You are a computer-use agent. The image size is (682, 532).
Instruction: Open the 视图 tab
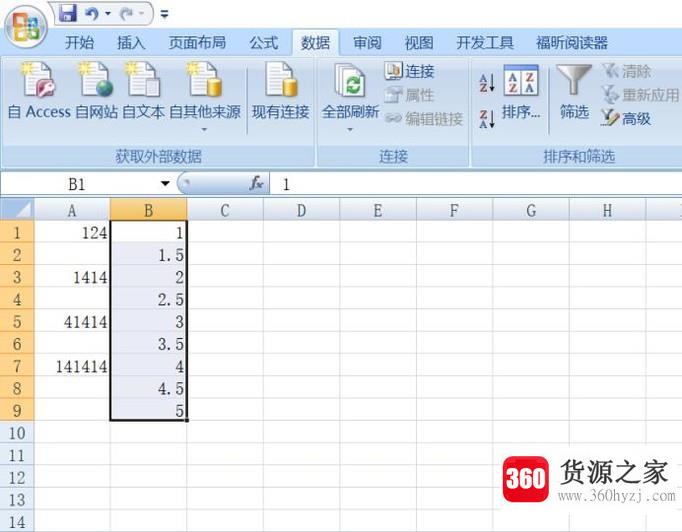point(419,43)
